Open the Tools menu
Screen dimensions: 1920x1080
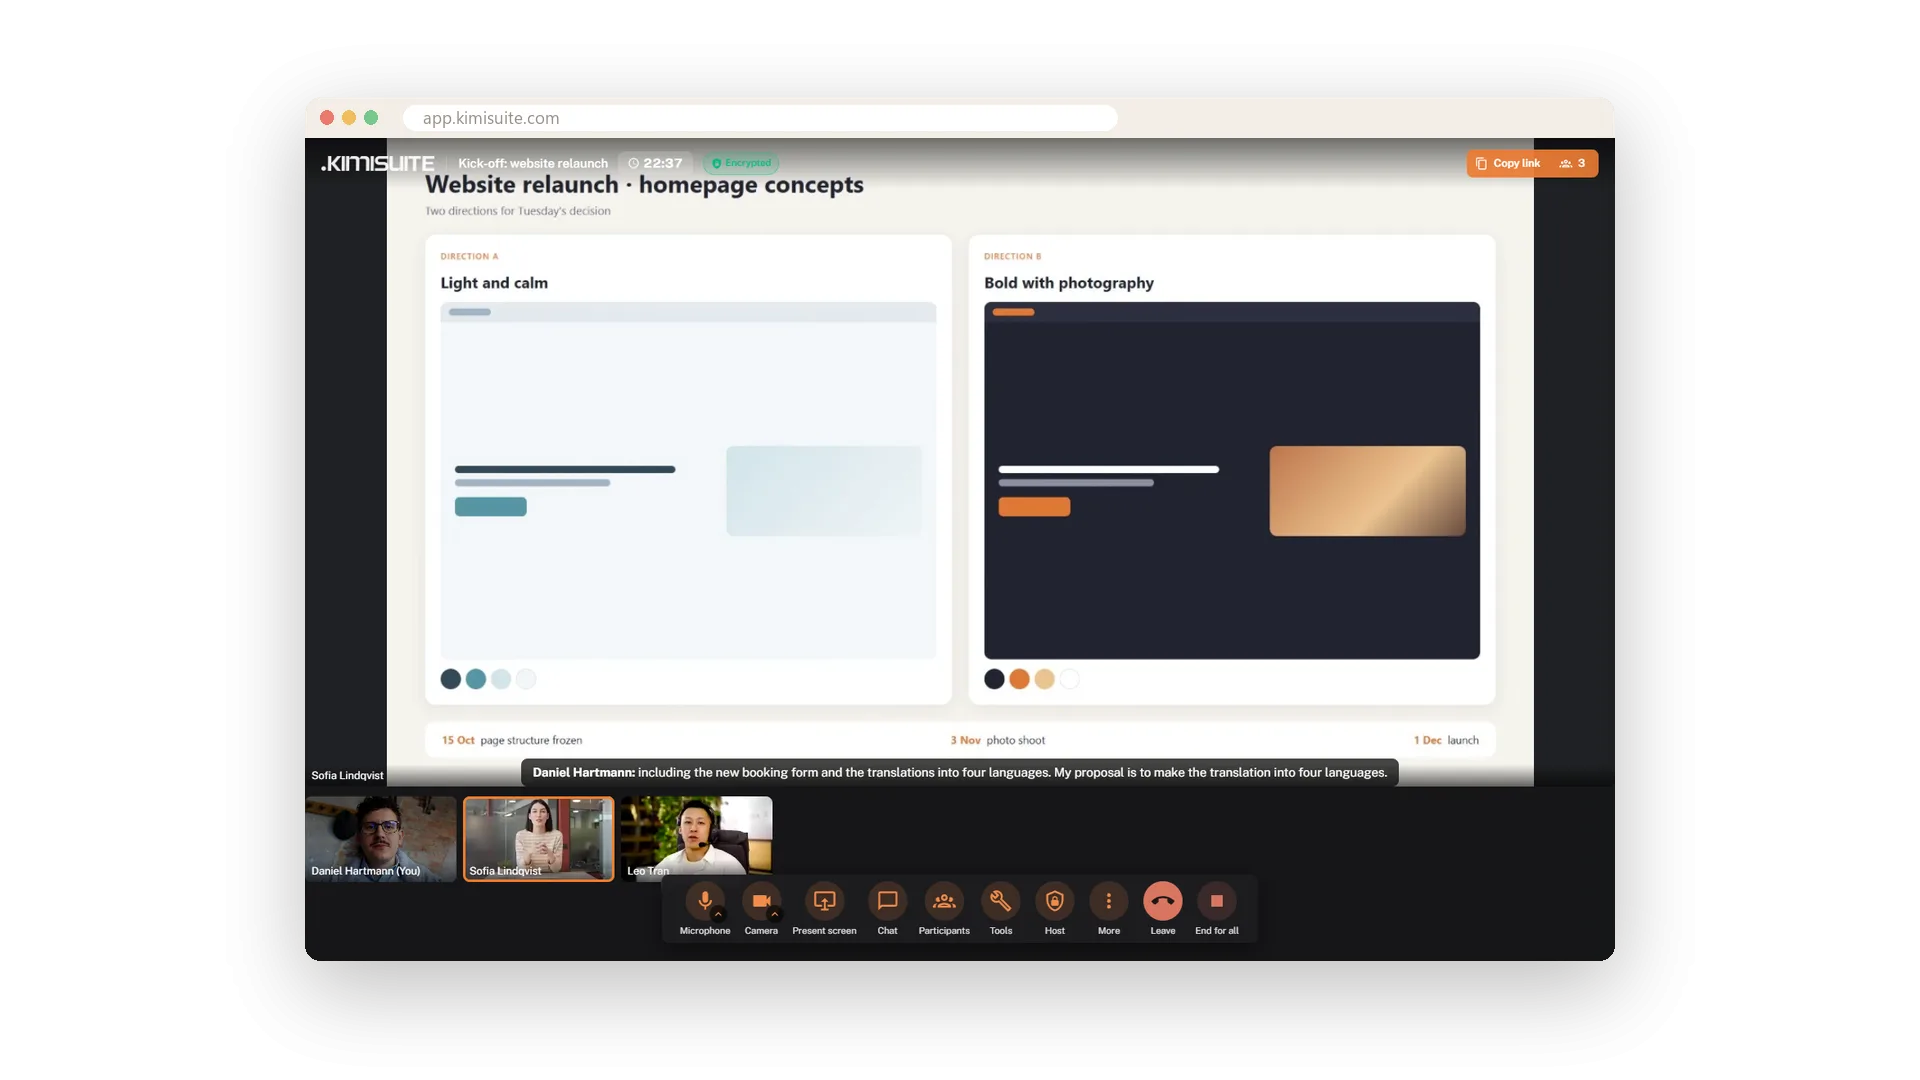[1001, 900]
